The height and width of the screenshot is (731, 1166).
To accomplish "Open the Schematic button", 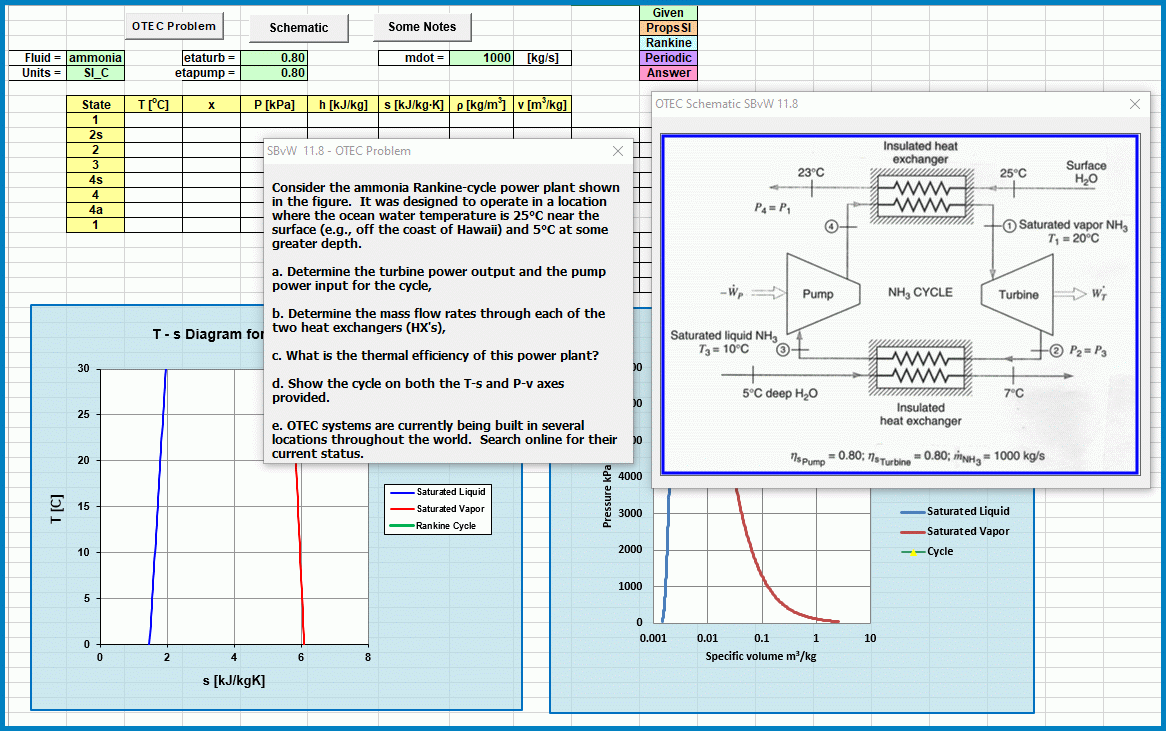I will pos(298,28).
